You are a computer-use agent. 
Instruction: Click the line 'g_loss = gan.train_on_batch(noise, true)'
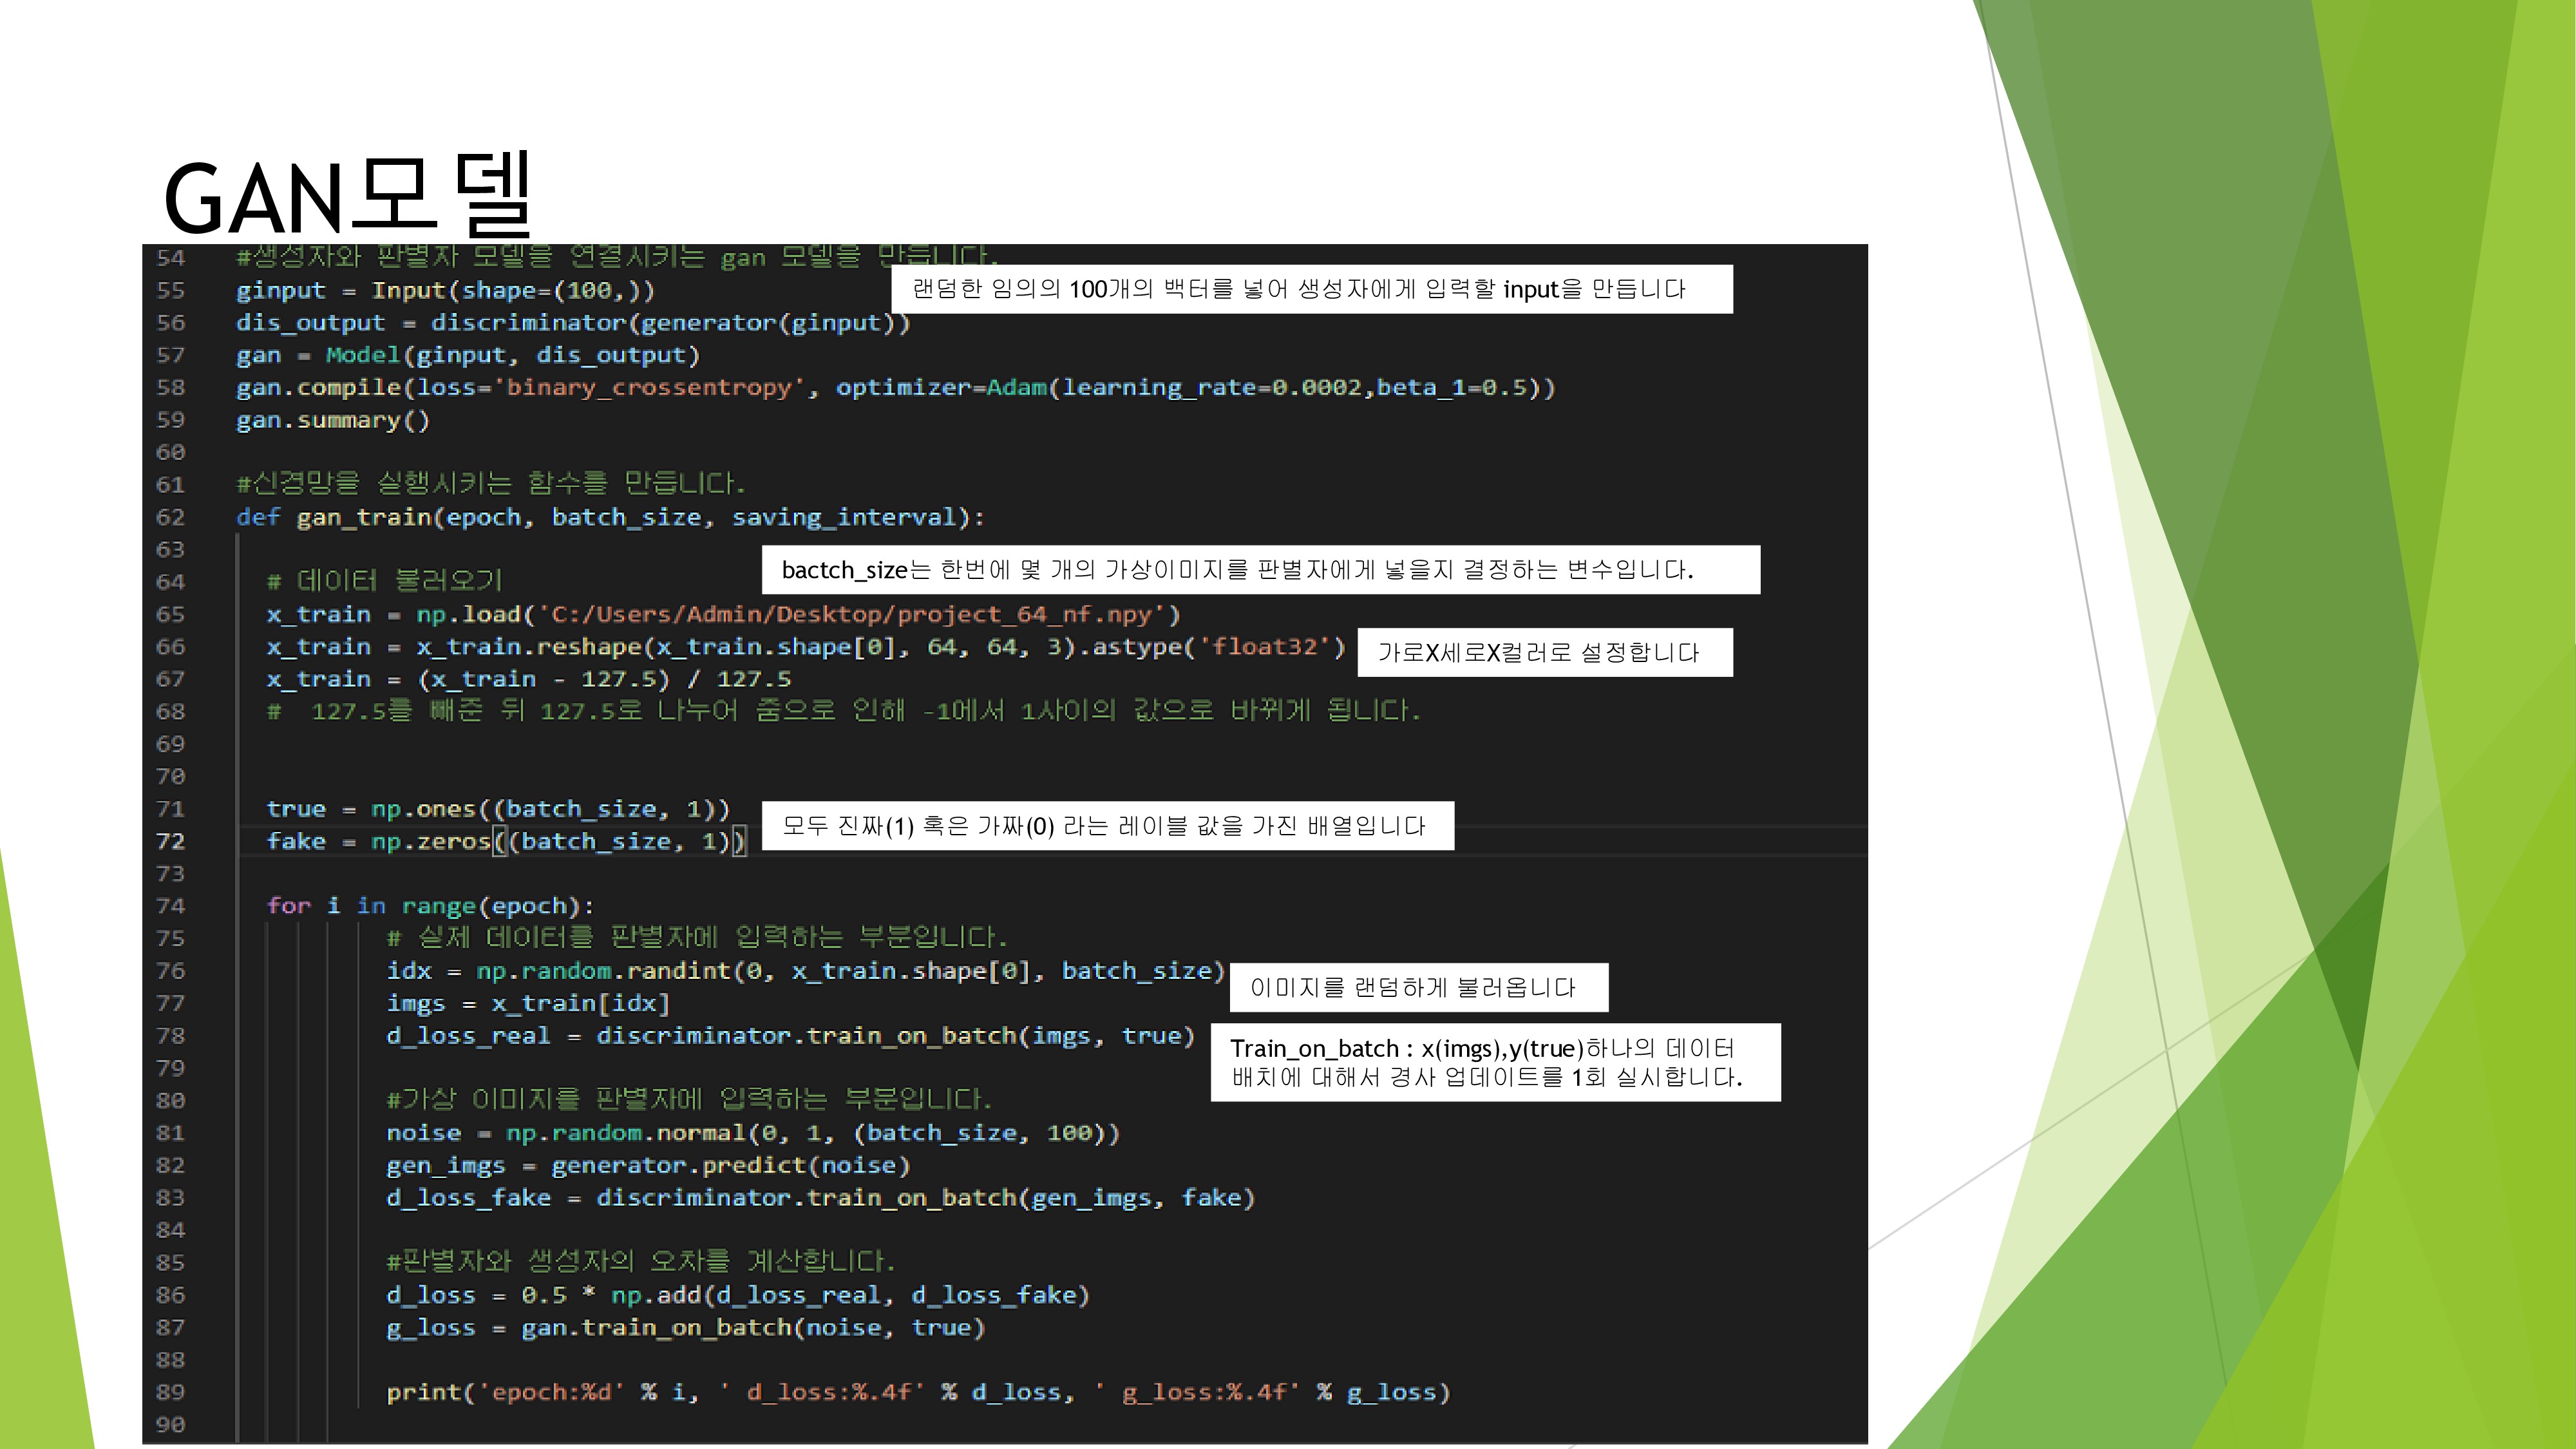coord(685,1327)
